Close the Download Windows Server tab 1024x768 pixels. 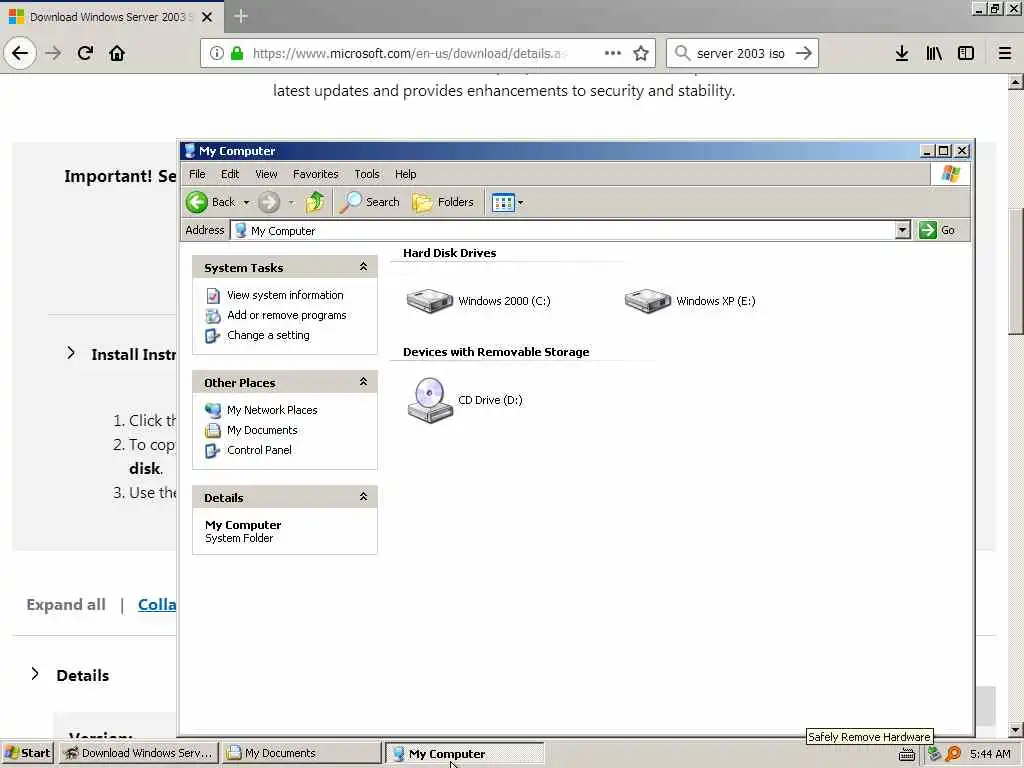pos(207,17)
